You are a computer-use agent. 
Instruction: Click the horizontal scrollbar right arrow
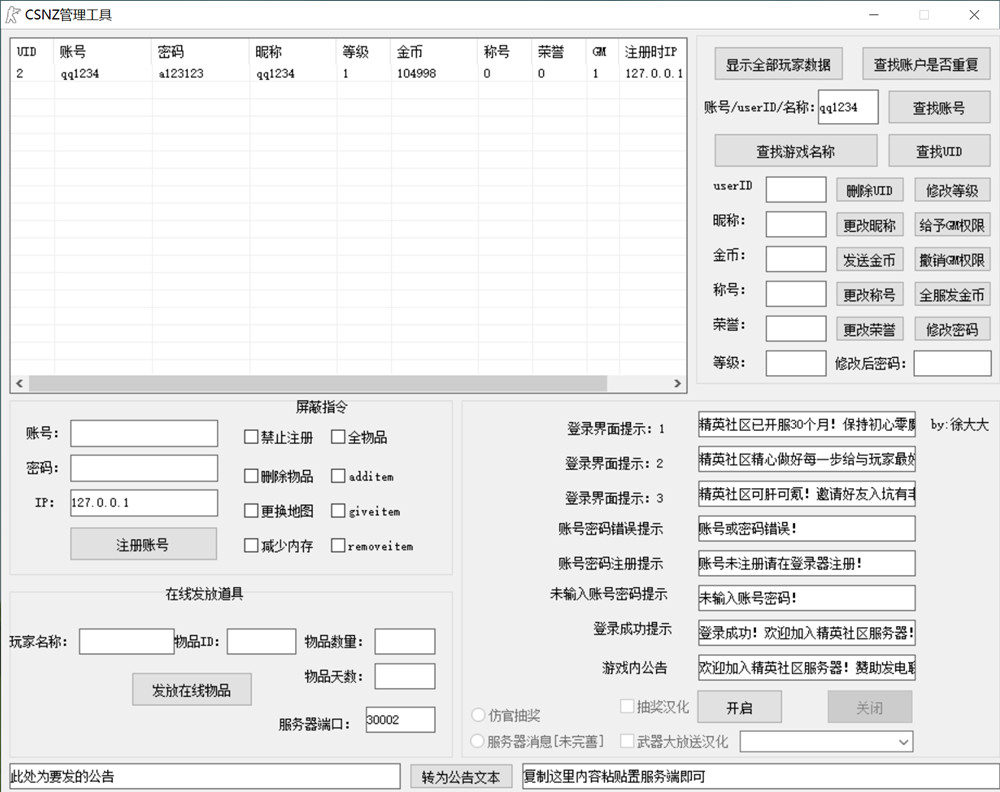pos(677,384)
